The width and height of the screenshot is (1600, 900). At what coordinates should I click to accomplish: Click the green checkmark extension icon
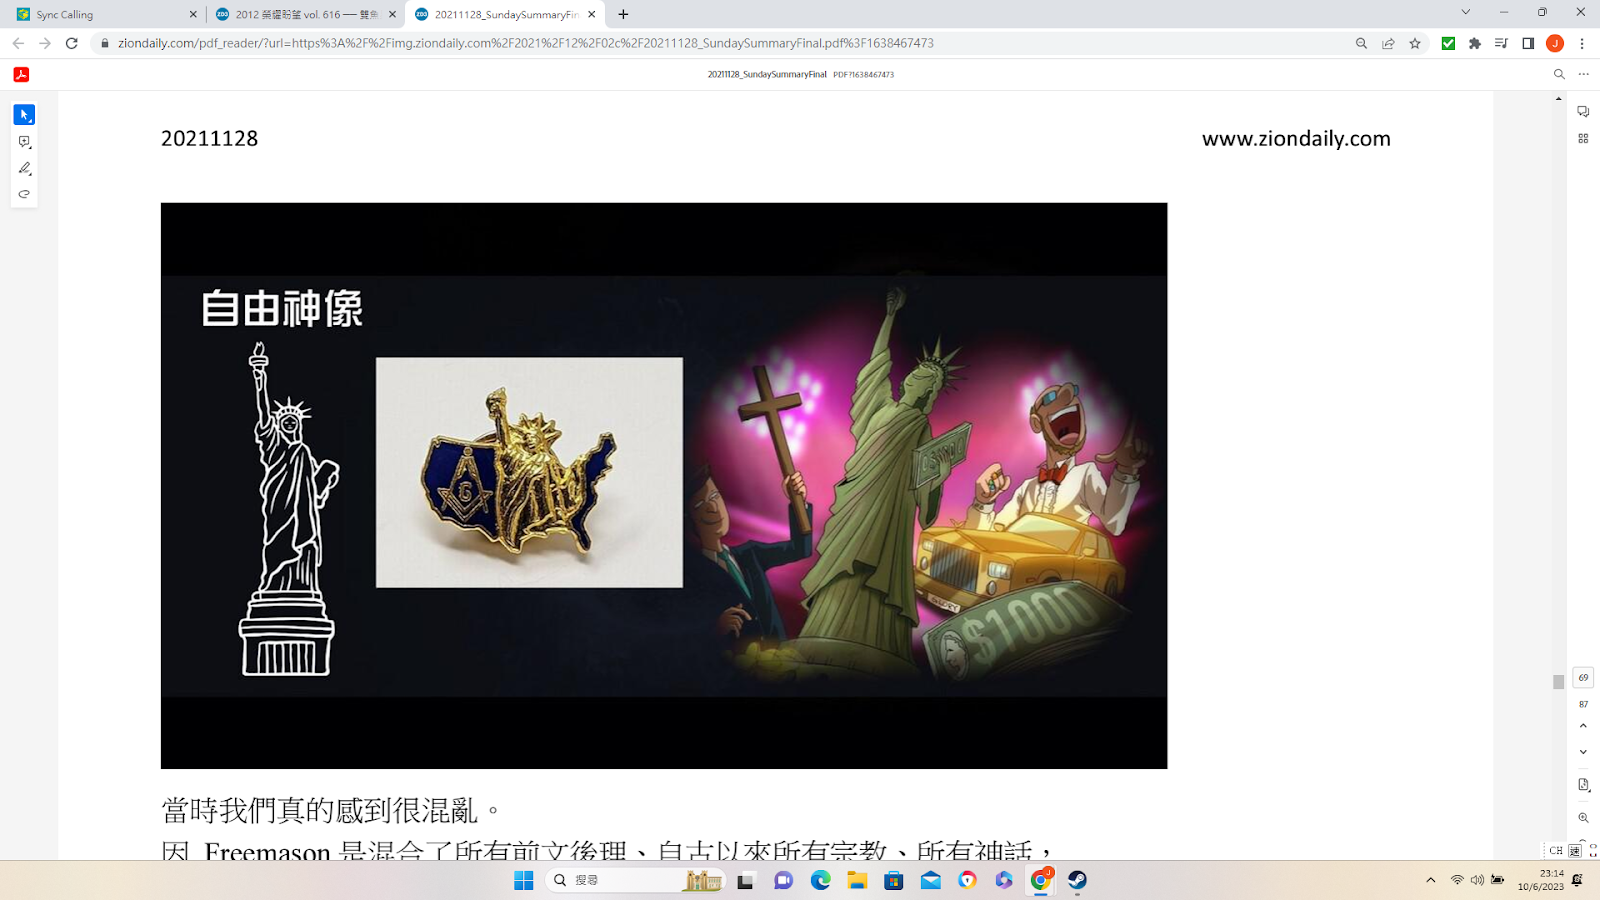click(1448, 43)
